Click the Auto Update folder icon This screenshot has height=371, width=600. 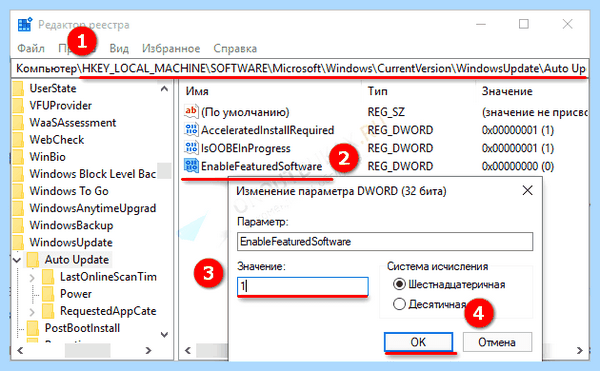(x=33, y=259)
